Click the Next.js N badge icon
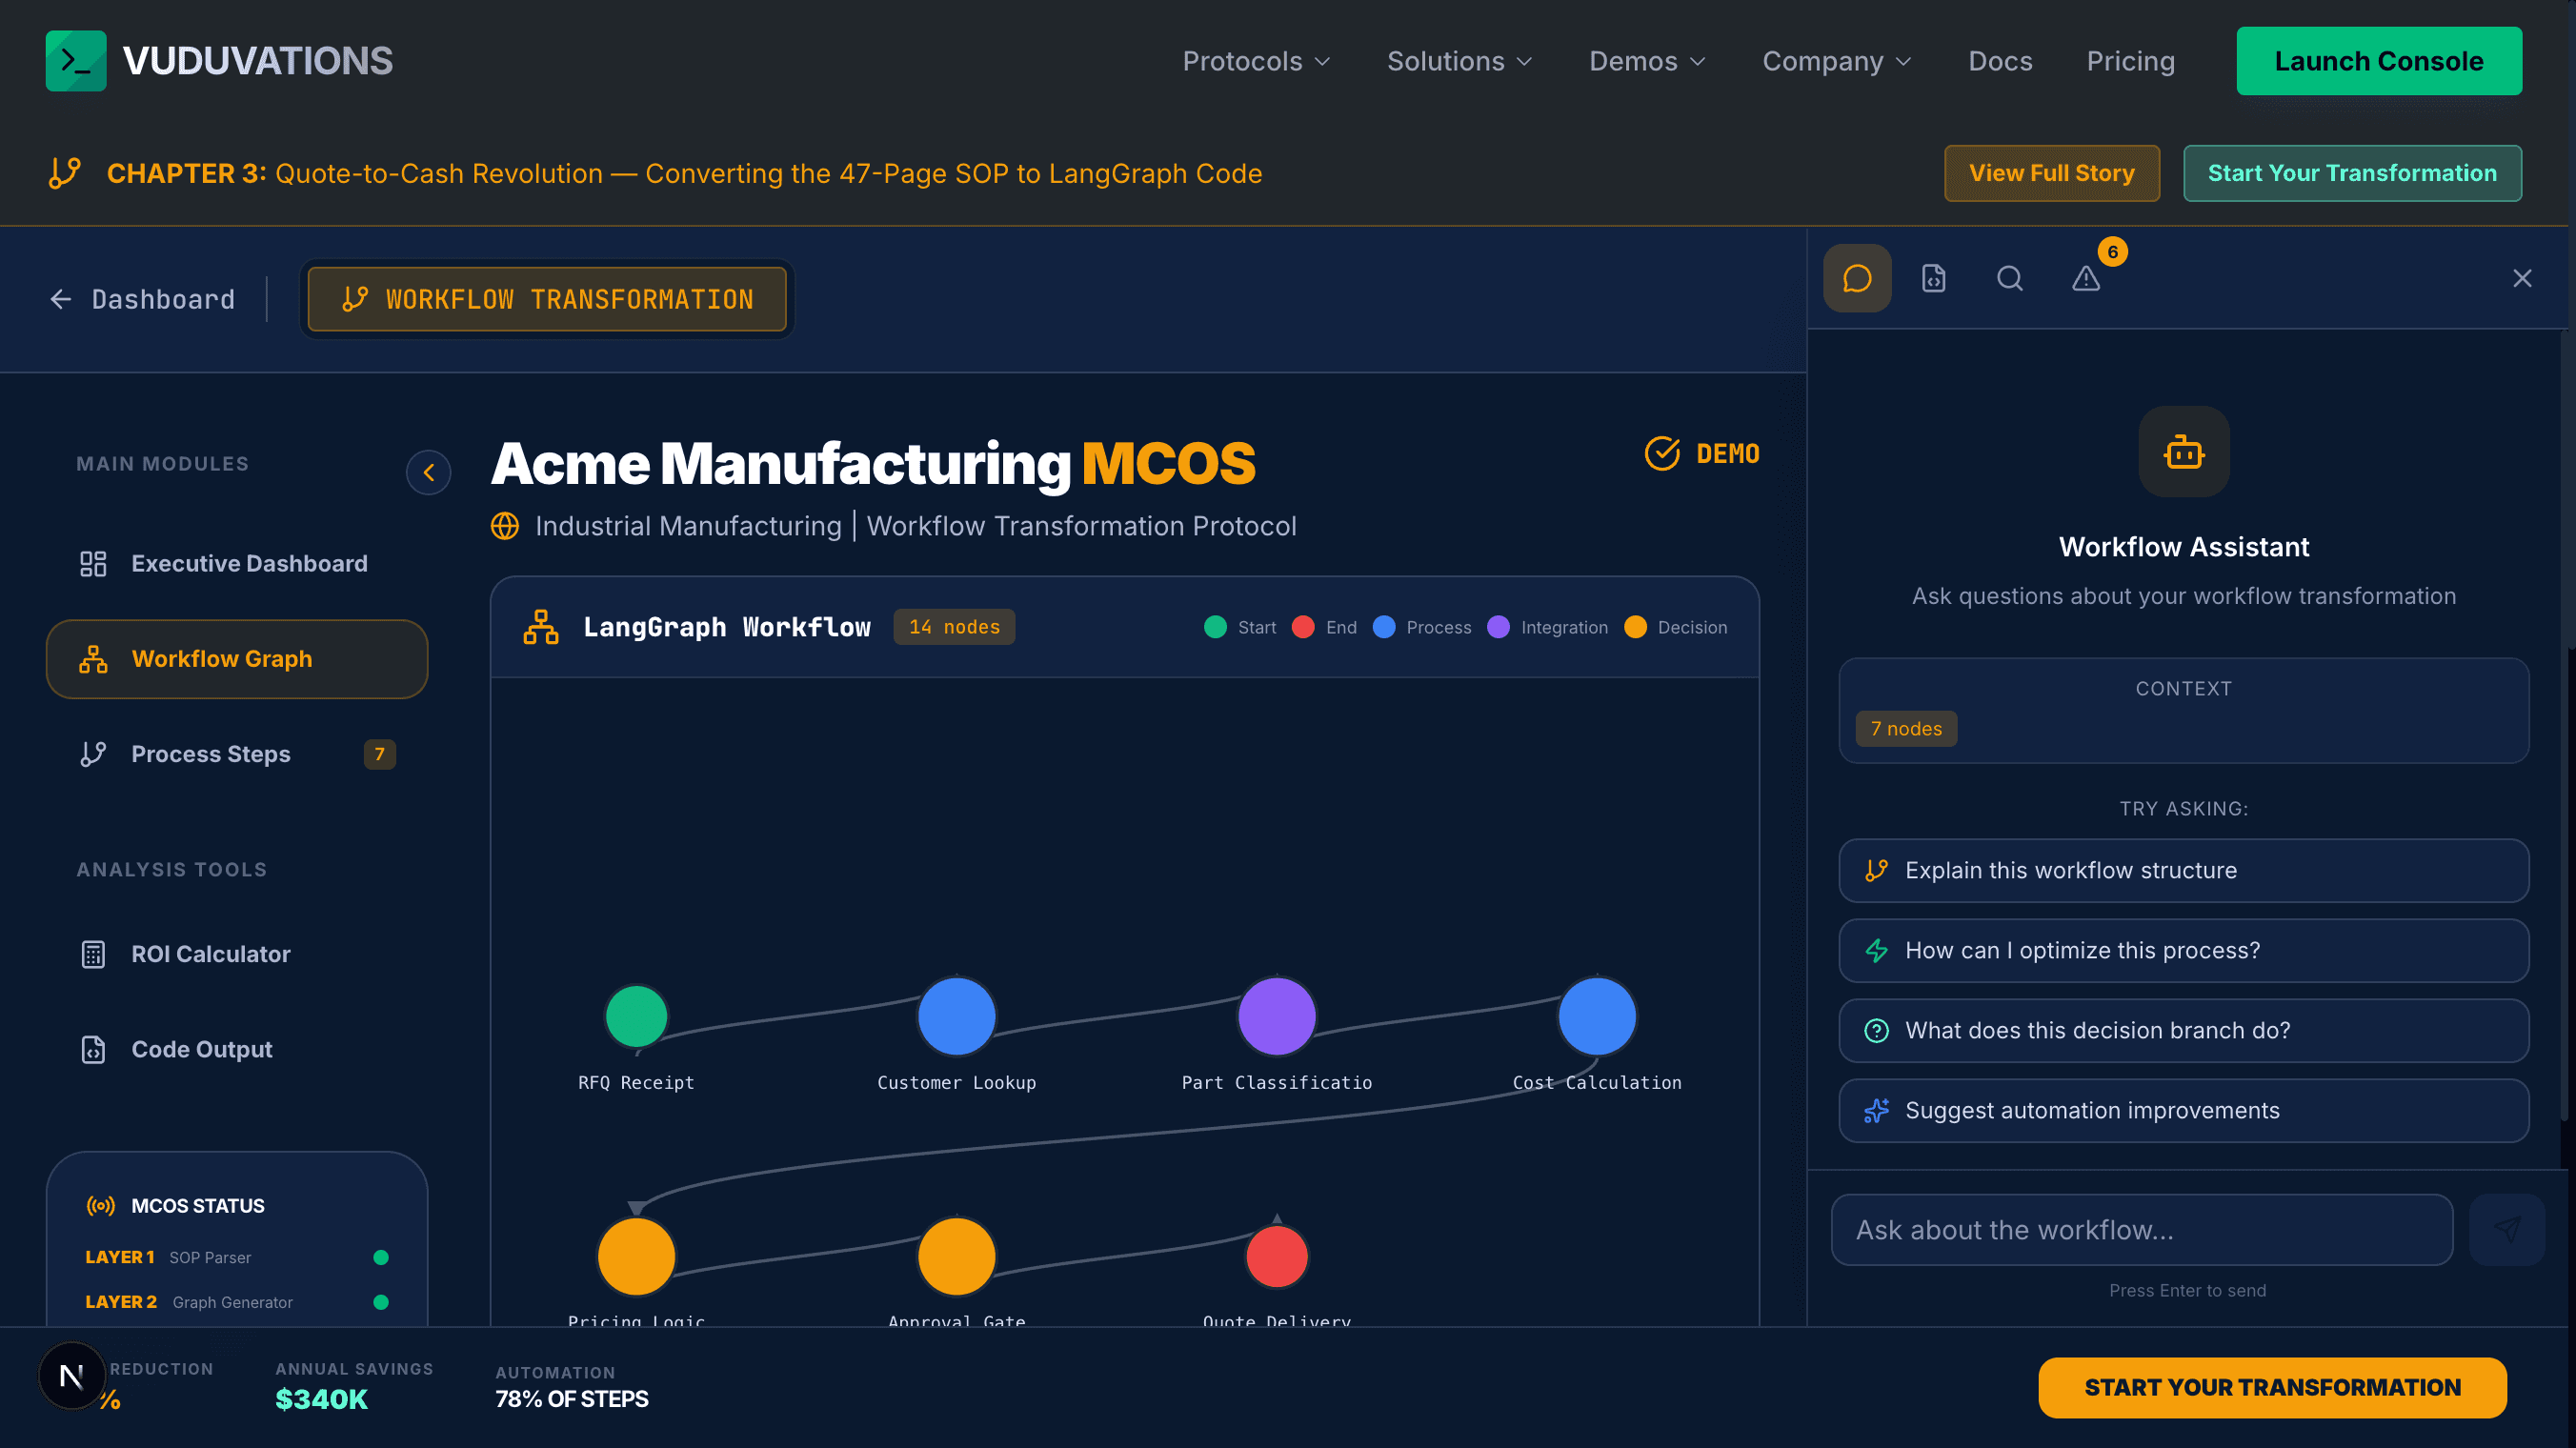This screenshot has width=2576, height=1448. coord(72,1376)
